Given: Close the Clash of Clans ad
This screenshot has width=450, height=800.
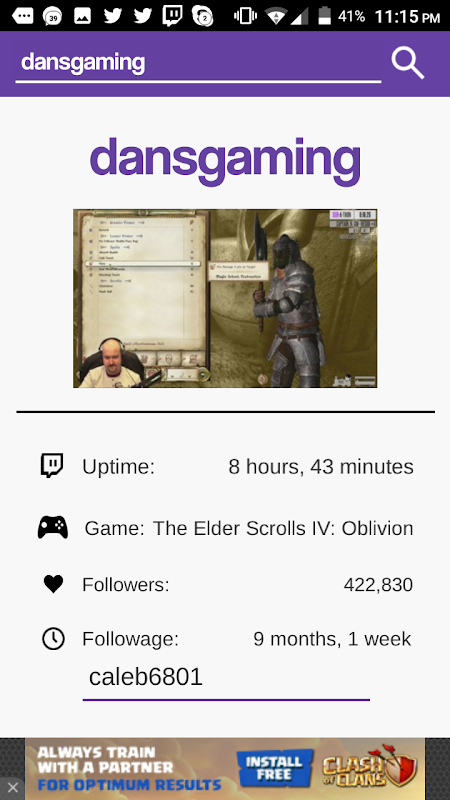Looking at the screenshot, I should (12, 787).
